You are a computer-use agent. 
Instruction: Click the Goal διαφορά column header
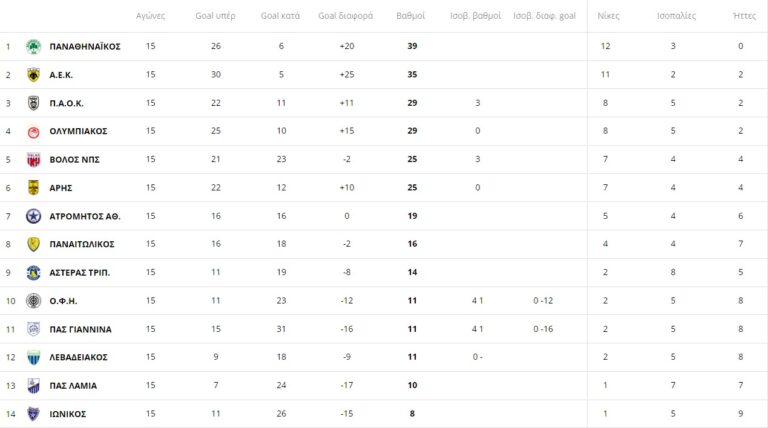pos(346,17)
